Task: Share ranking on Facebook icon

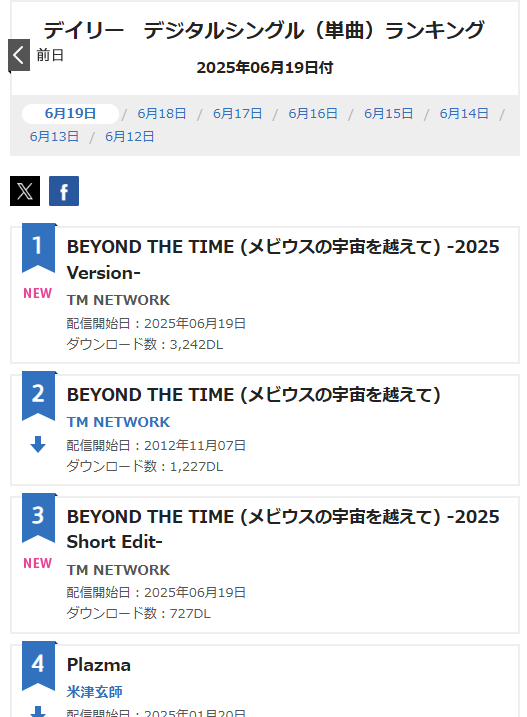Action: tap(64, 191)
